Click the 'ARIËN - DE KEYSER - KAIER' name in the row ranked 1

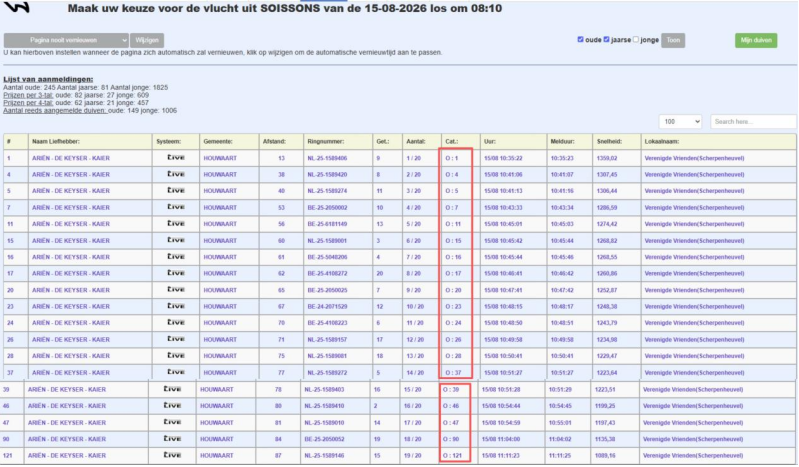click(x=71, y=158)
